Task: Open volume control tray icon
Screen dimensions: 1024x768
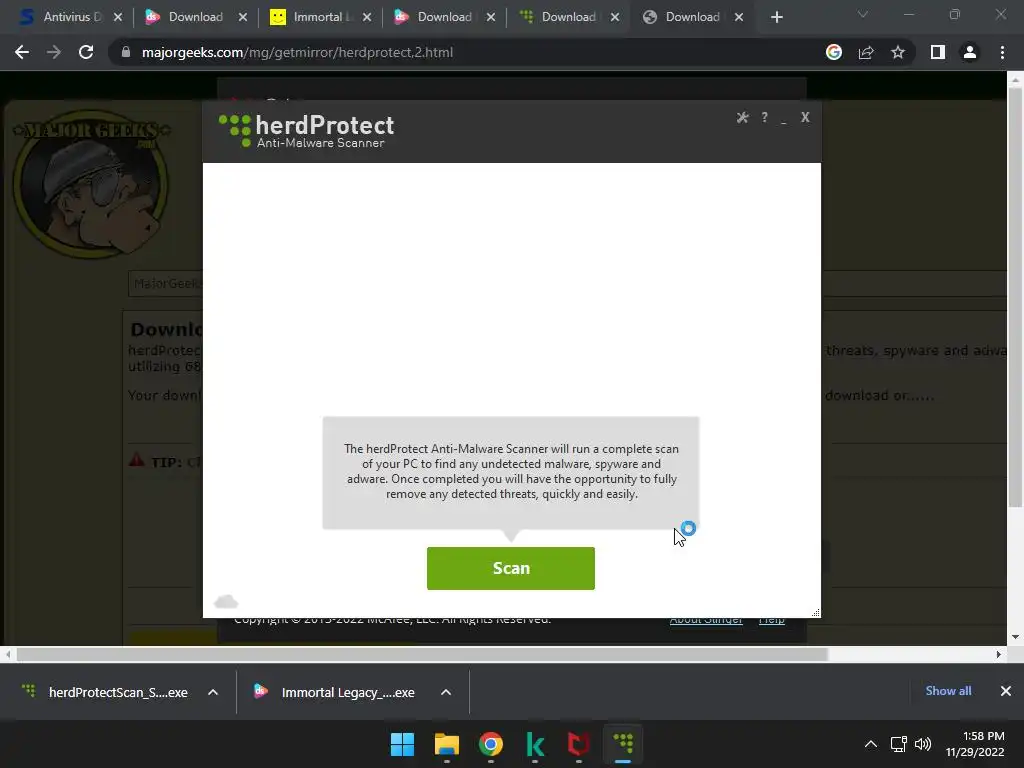Action: point(923,744)
